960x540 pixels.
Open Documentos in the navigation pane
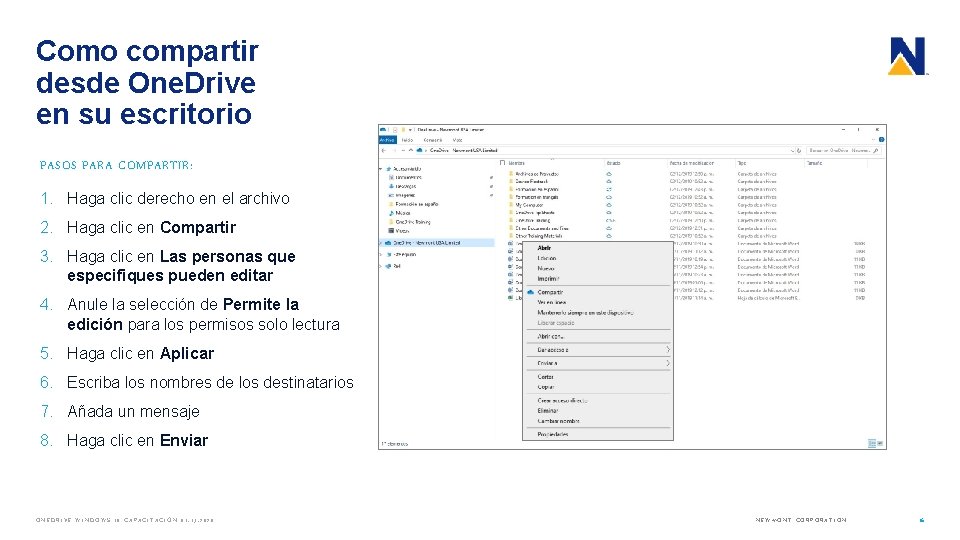pos(405,178)
